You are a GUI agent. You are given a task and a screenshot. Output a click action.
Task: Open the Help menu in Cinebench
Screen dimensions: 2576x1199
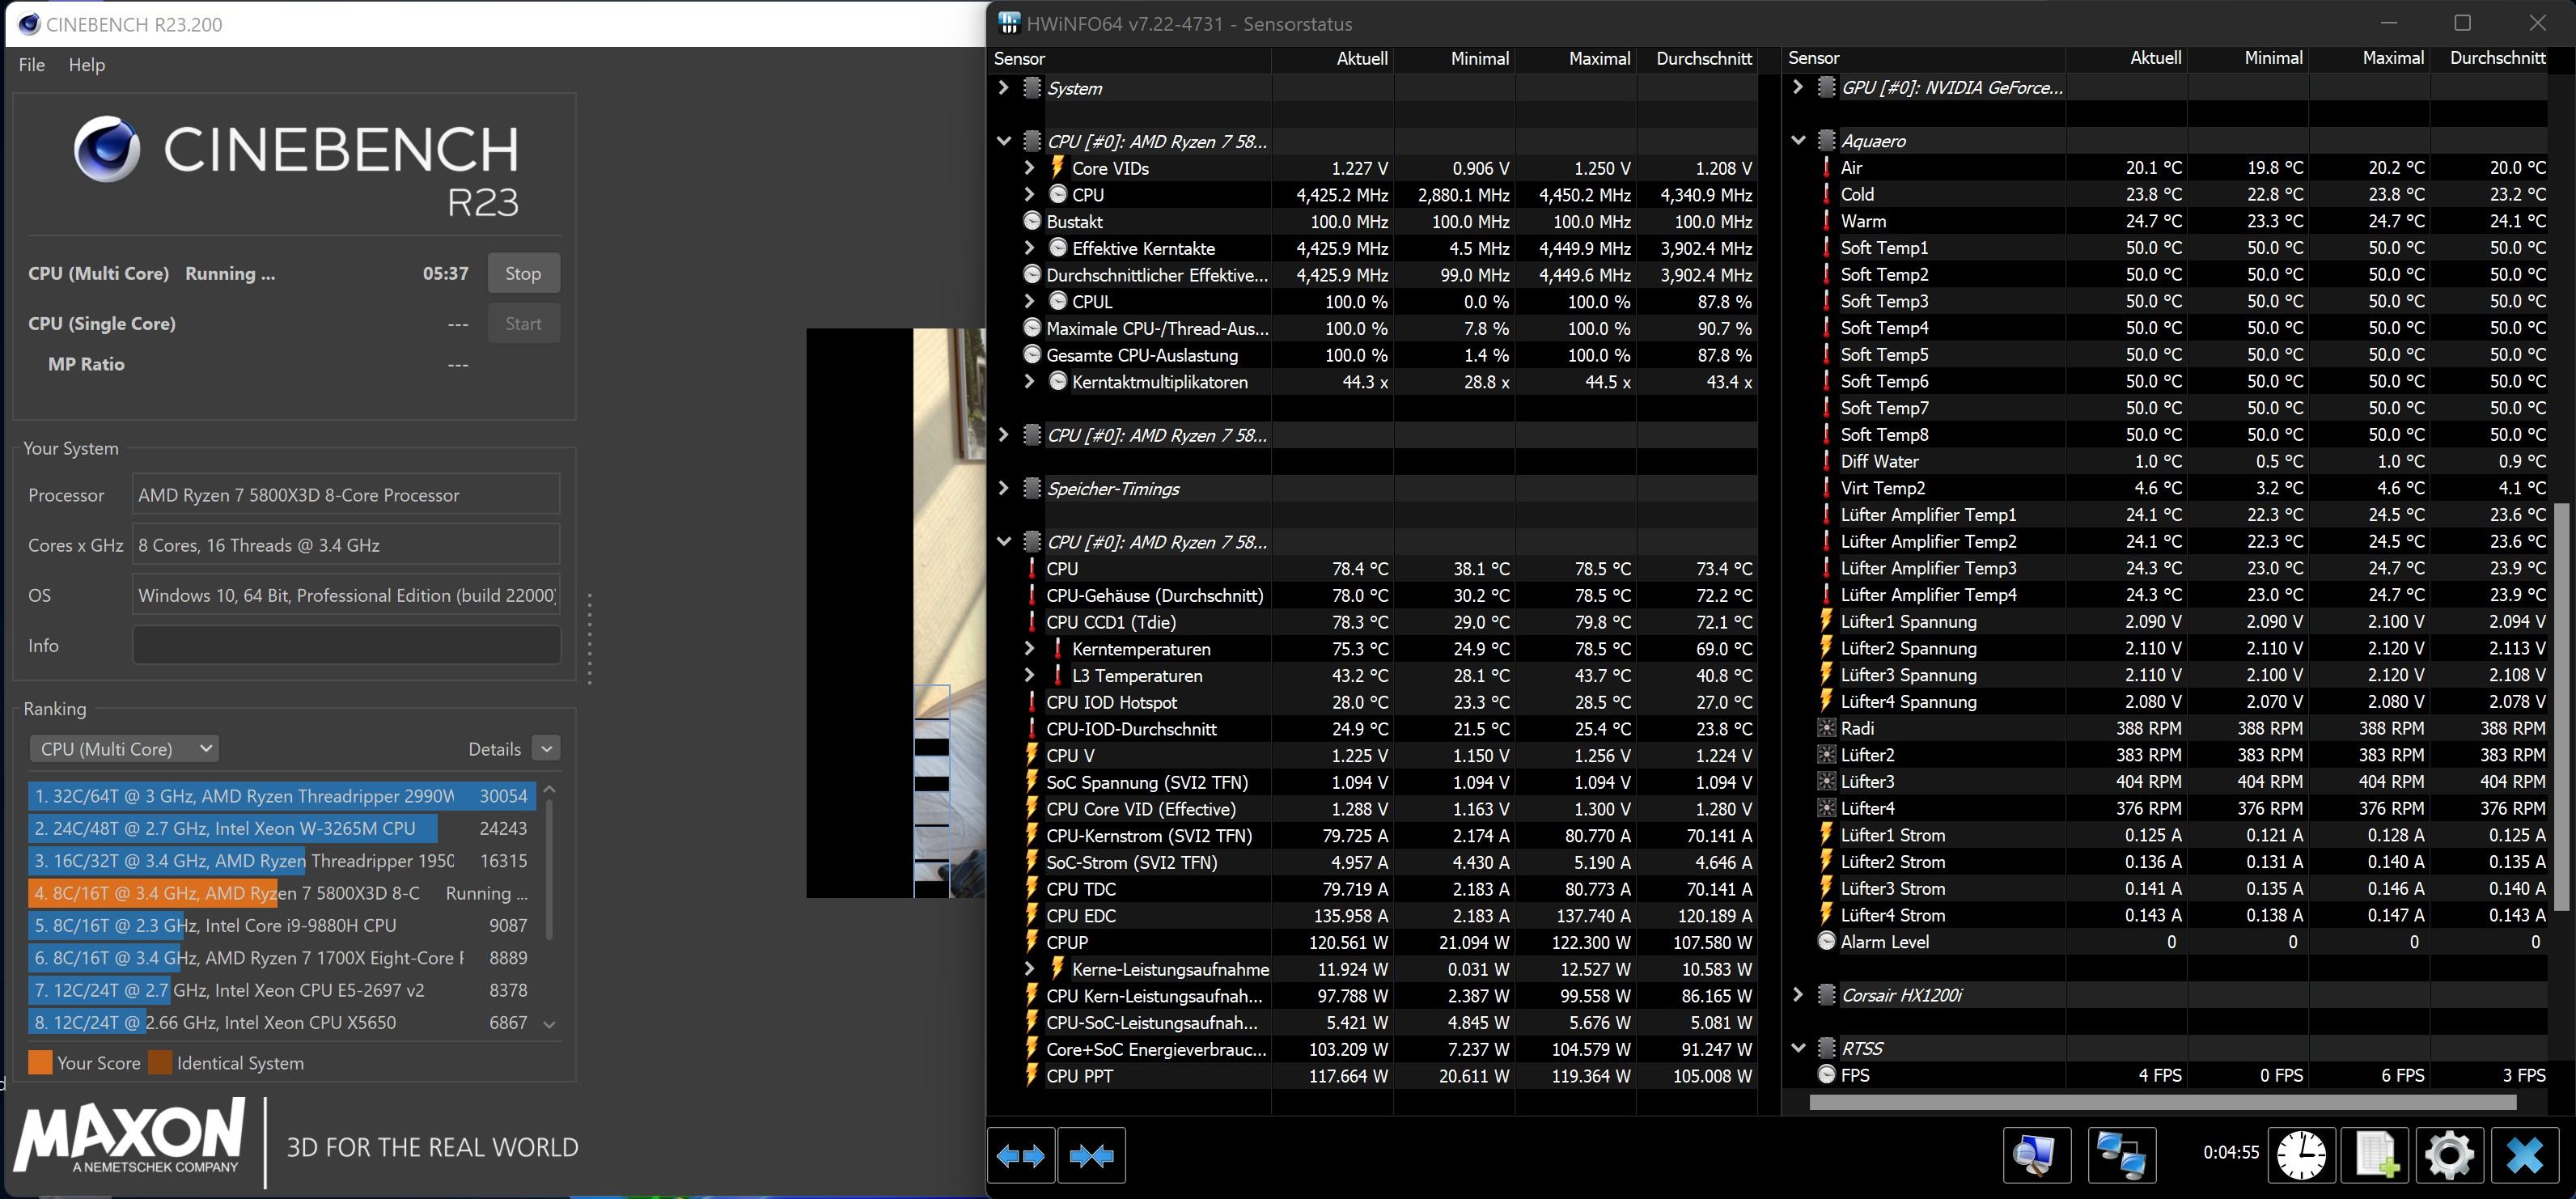click(x=87, y=65)
